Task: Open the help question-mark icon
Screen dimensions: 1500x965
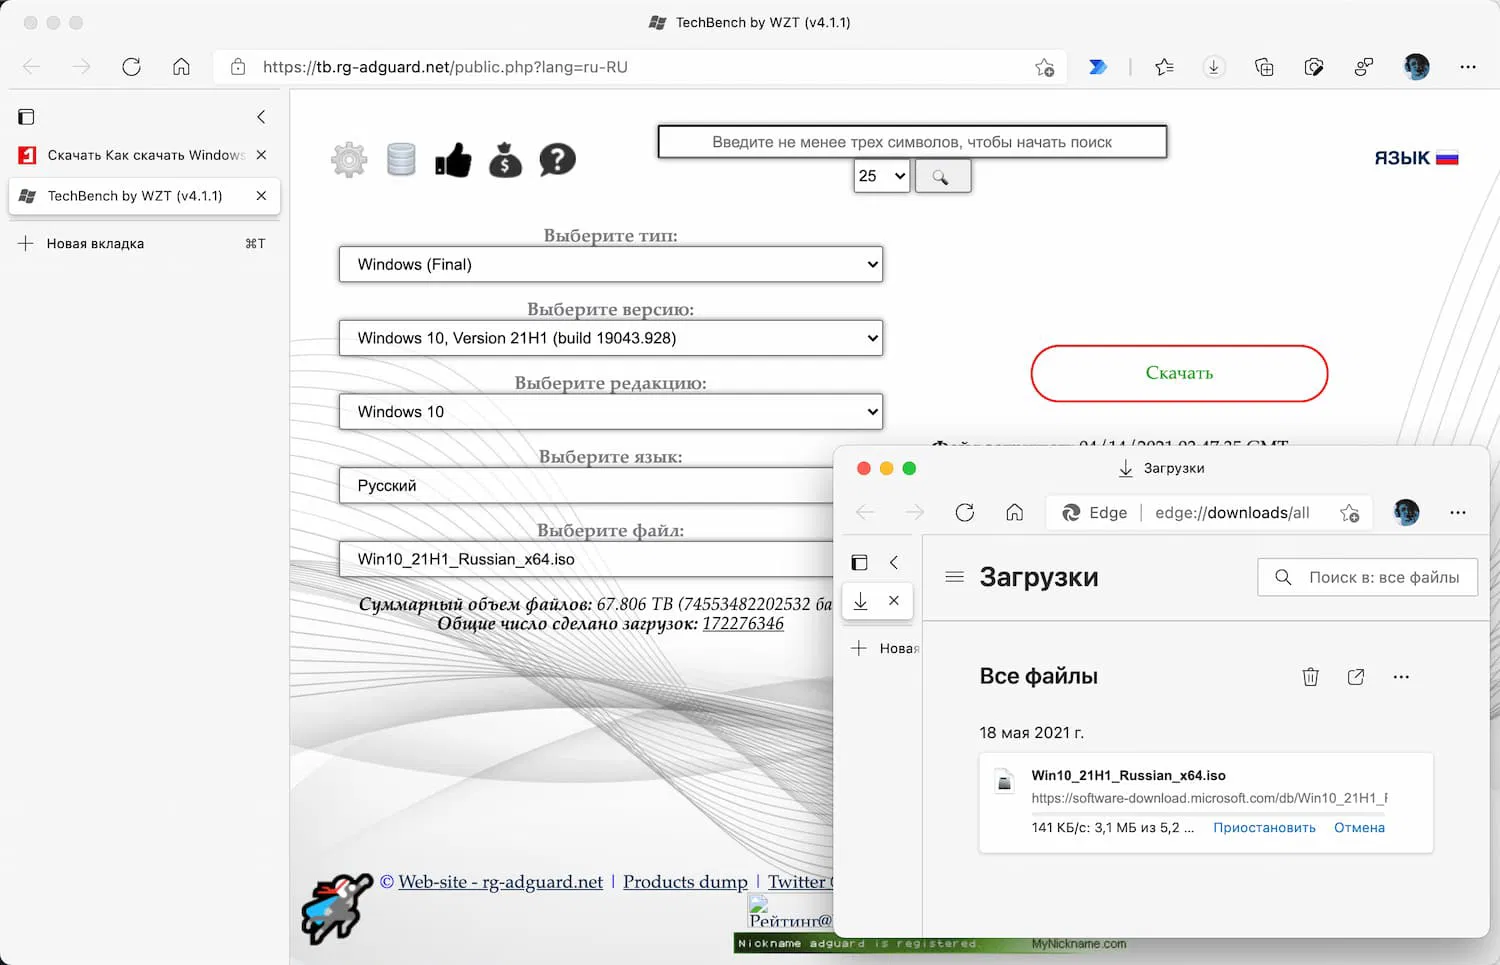Action: point(557,159)
